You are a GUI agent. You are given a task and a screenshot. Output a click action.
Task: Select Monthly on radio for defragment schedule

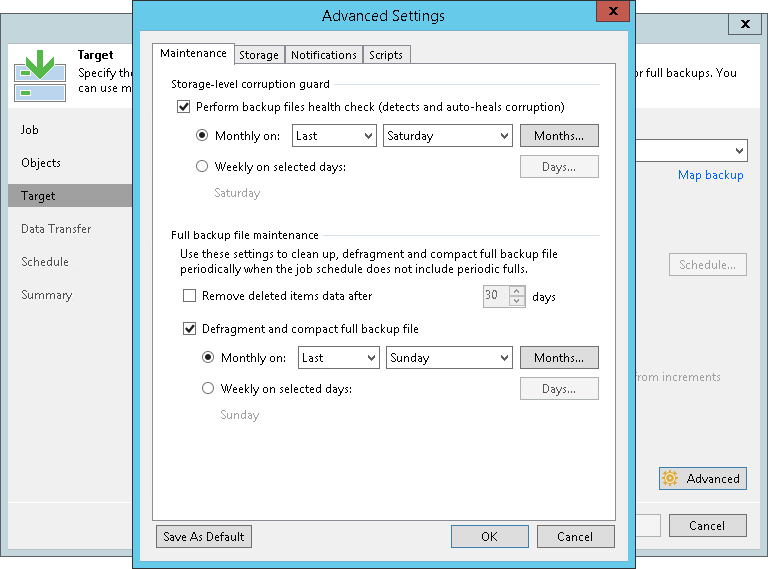coord(208,357)
